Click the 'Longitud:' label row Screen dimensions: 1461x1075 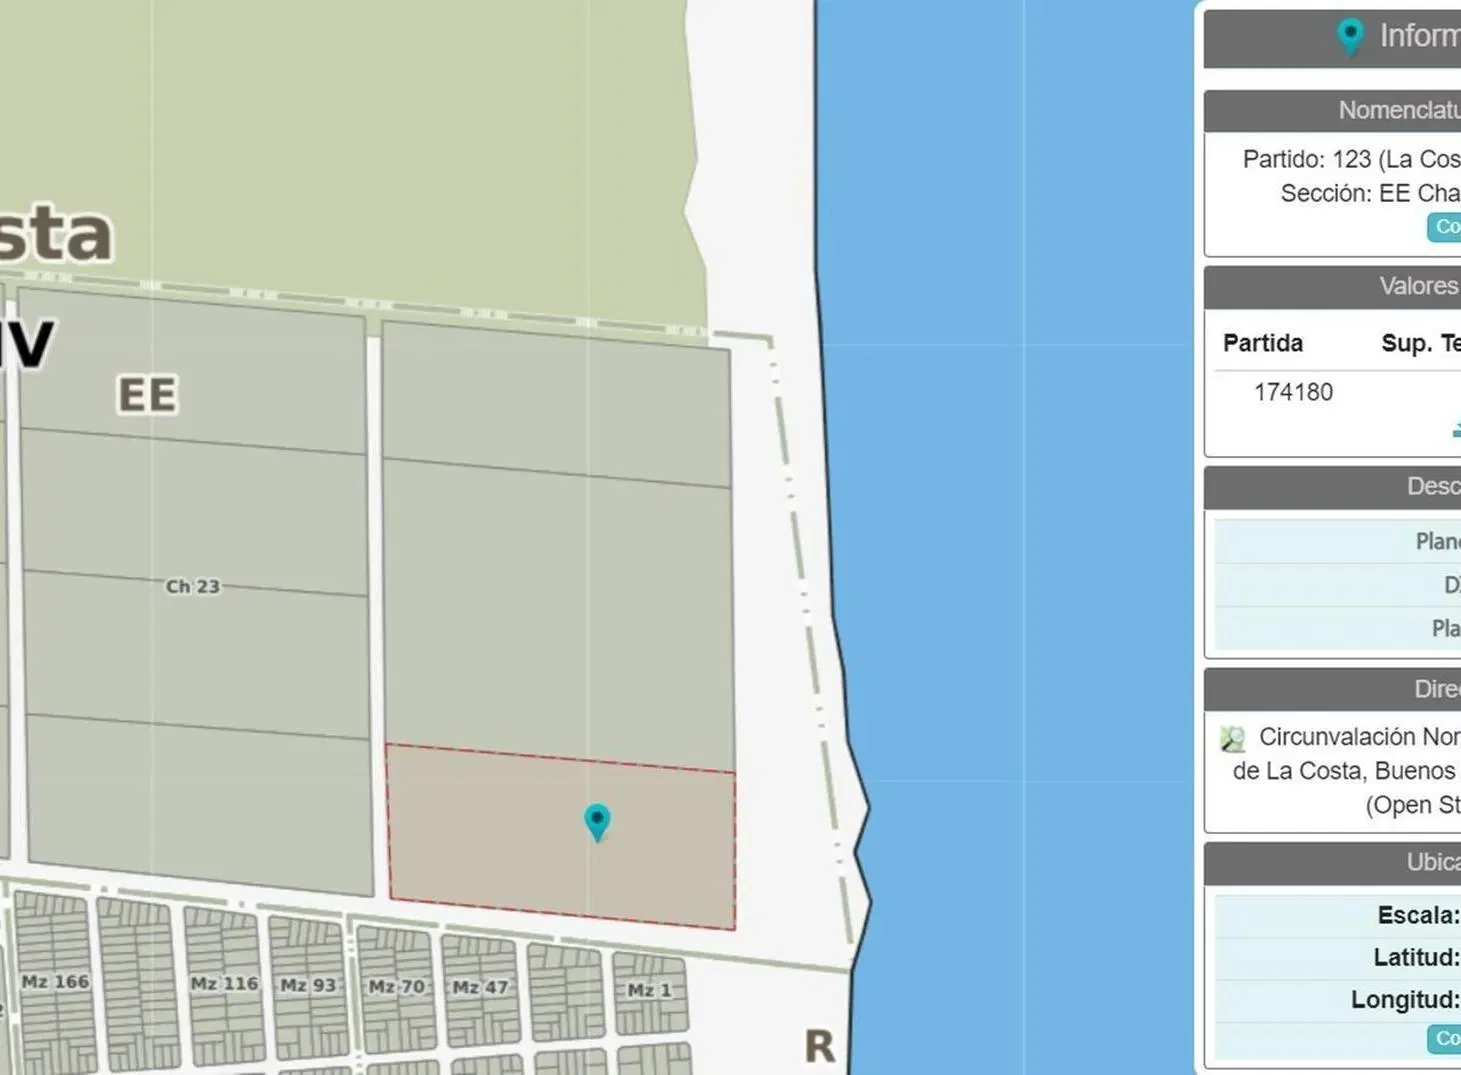[x=1338, y=999]
